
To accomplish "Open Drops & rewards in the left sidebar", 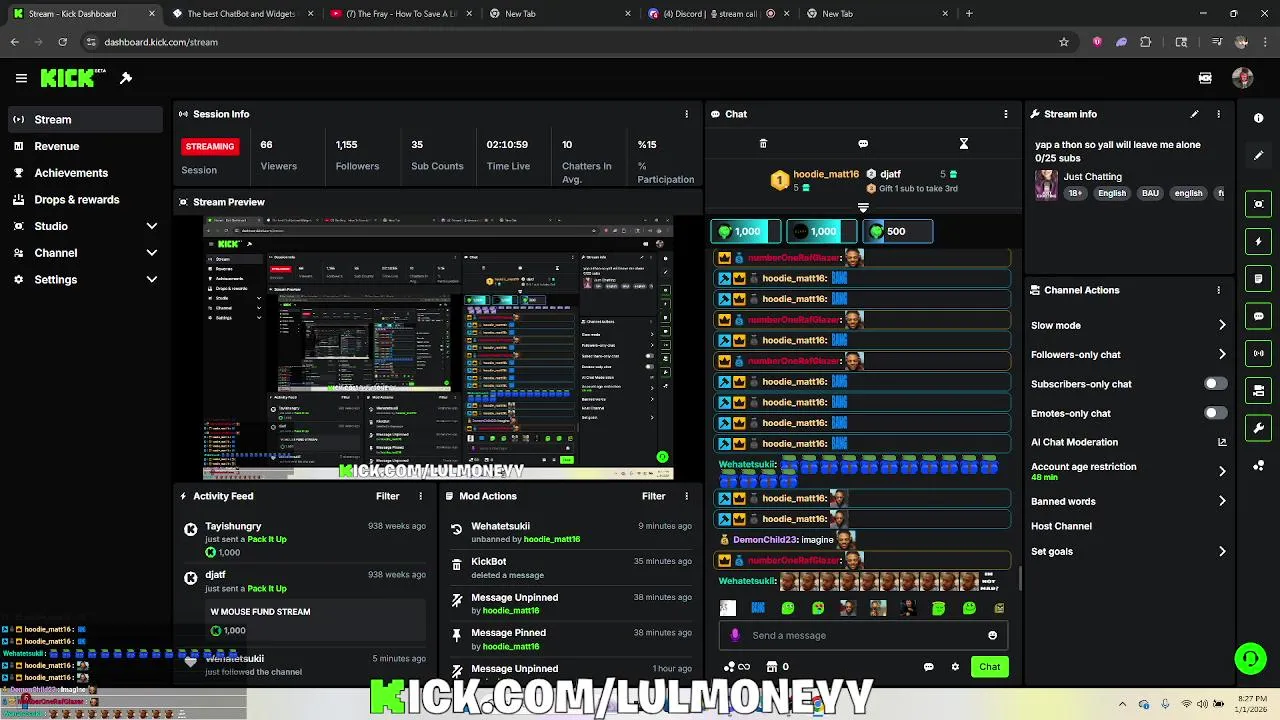I will pyautogui.click(x=85, y=199).
